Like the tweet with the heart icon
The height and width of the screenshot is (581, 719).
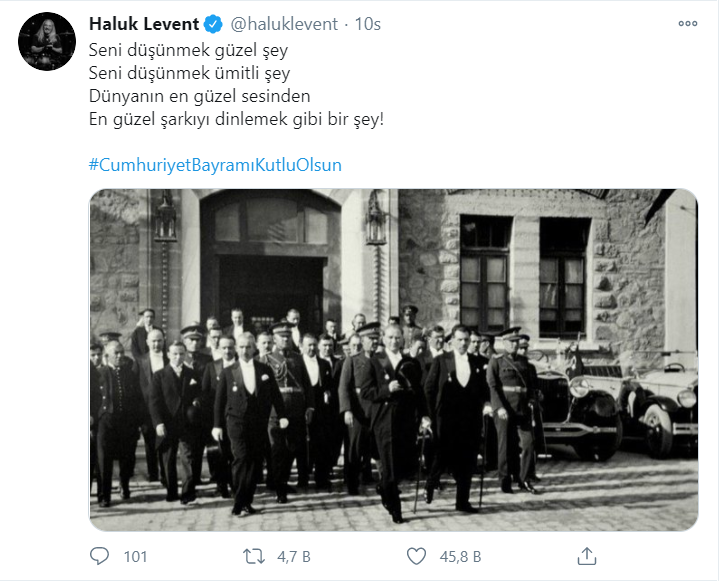416,555
